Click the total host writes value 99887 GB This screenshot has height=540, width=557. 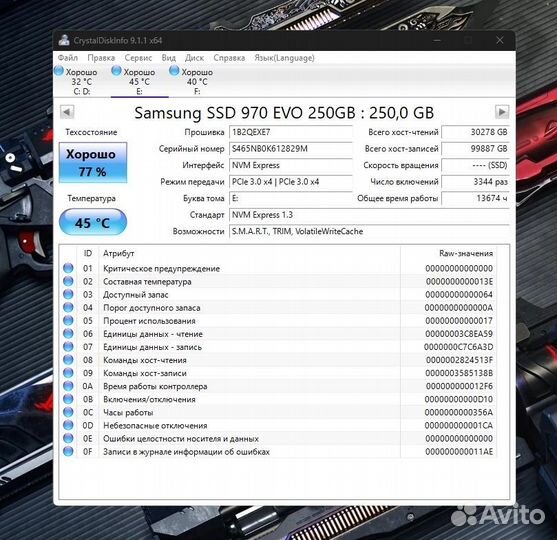tap(475, 149)
